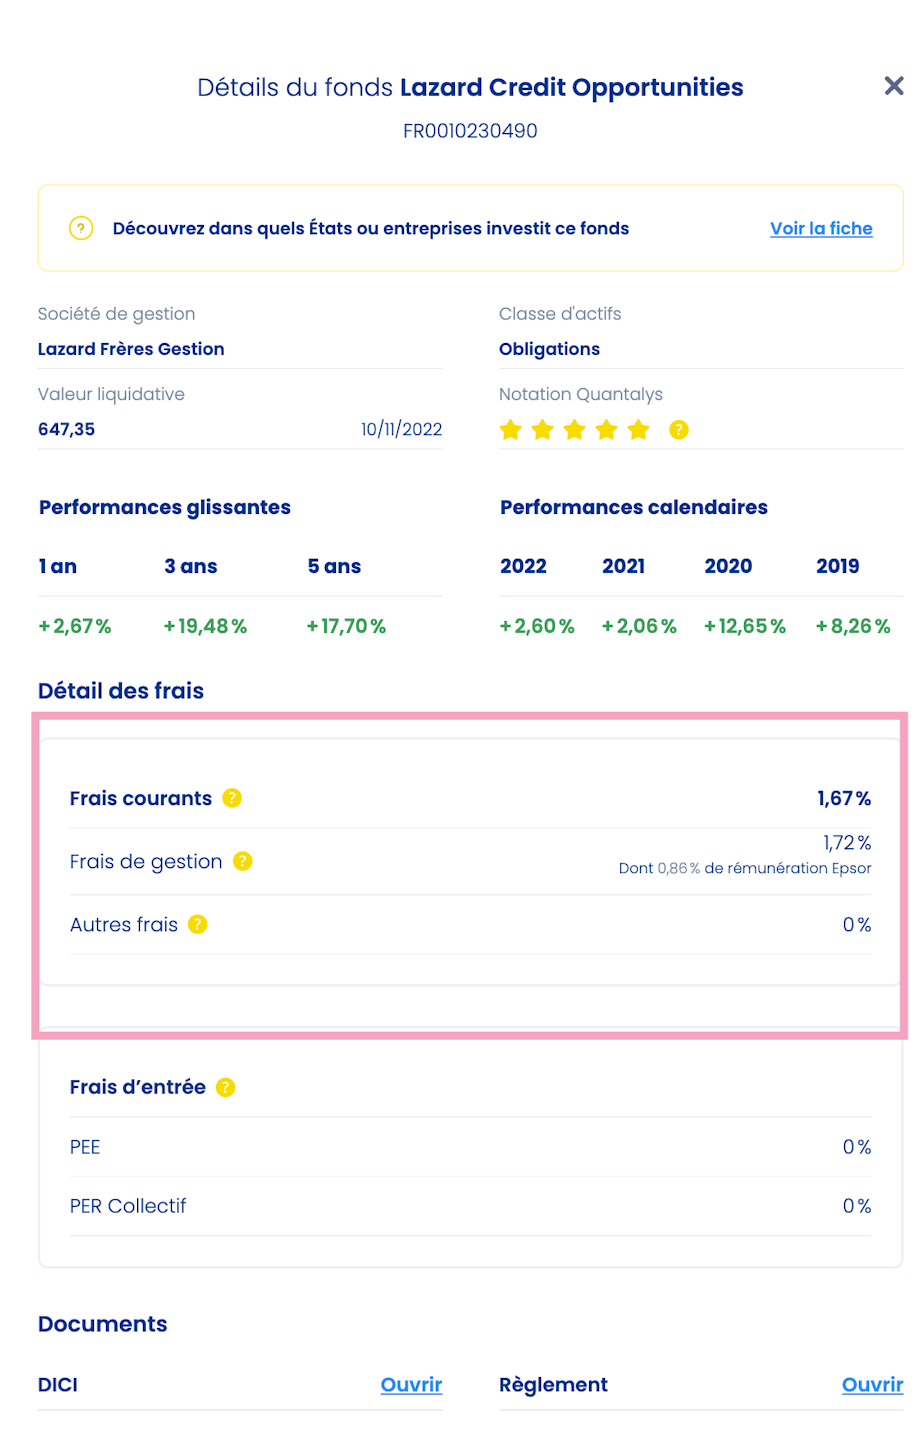Open the Voir la fiche link

click(x=821, y=228)
